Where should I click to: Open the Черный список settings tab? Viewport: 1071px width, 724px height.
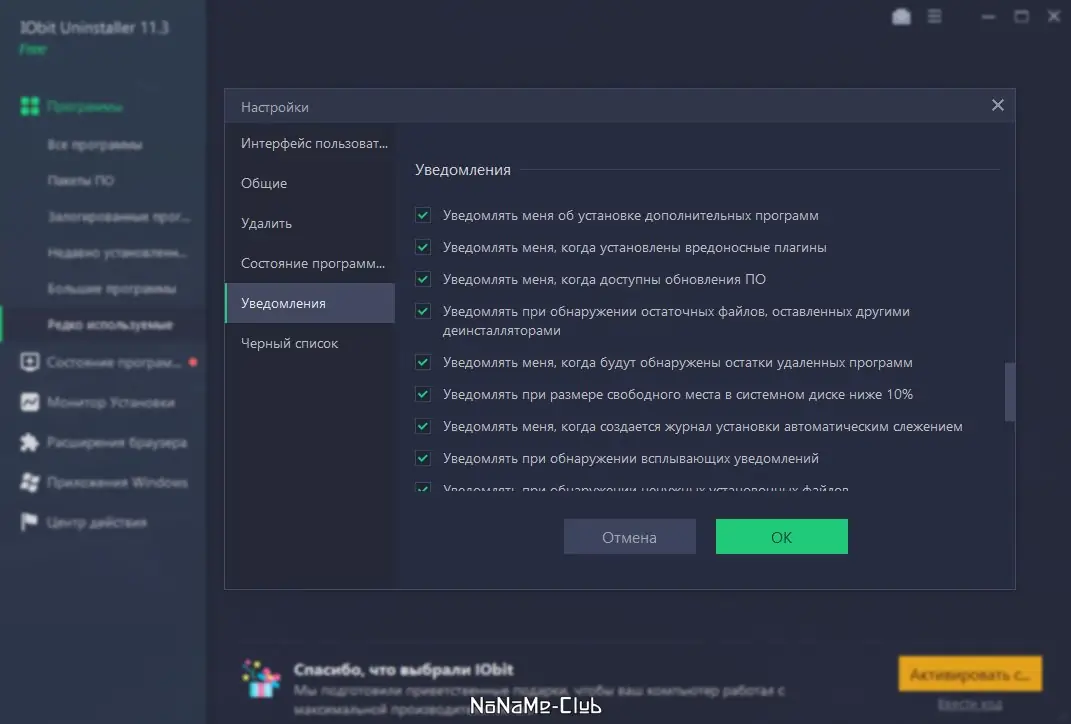310,343
